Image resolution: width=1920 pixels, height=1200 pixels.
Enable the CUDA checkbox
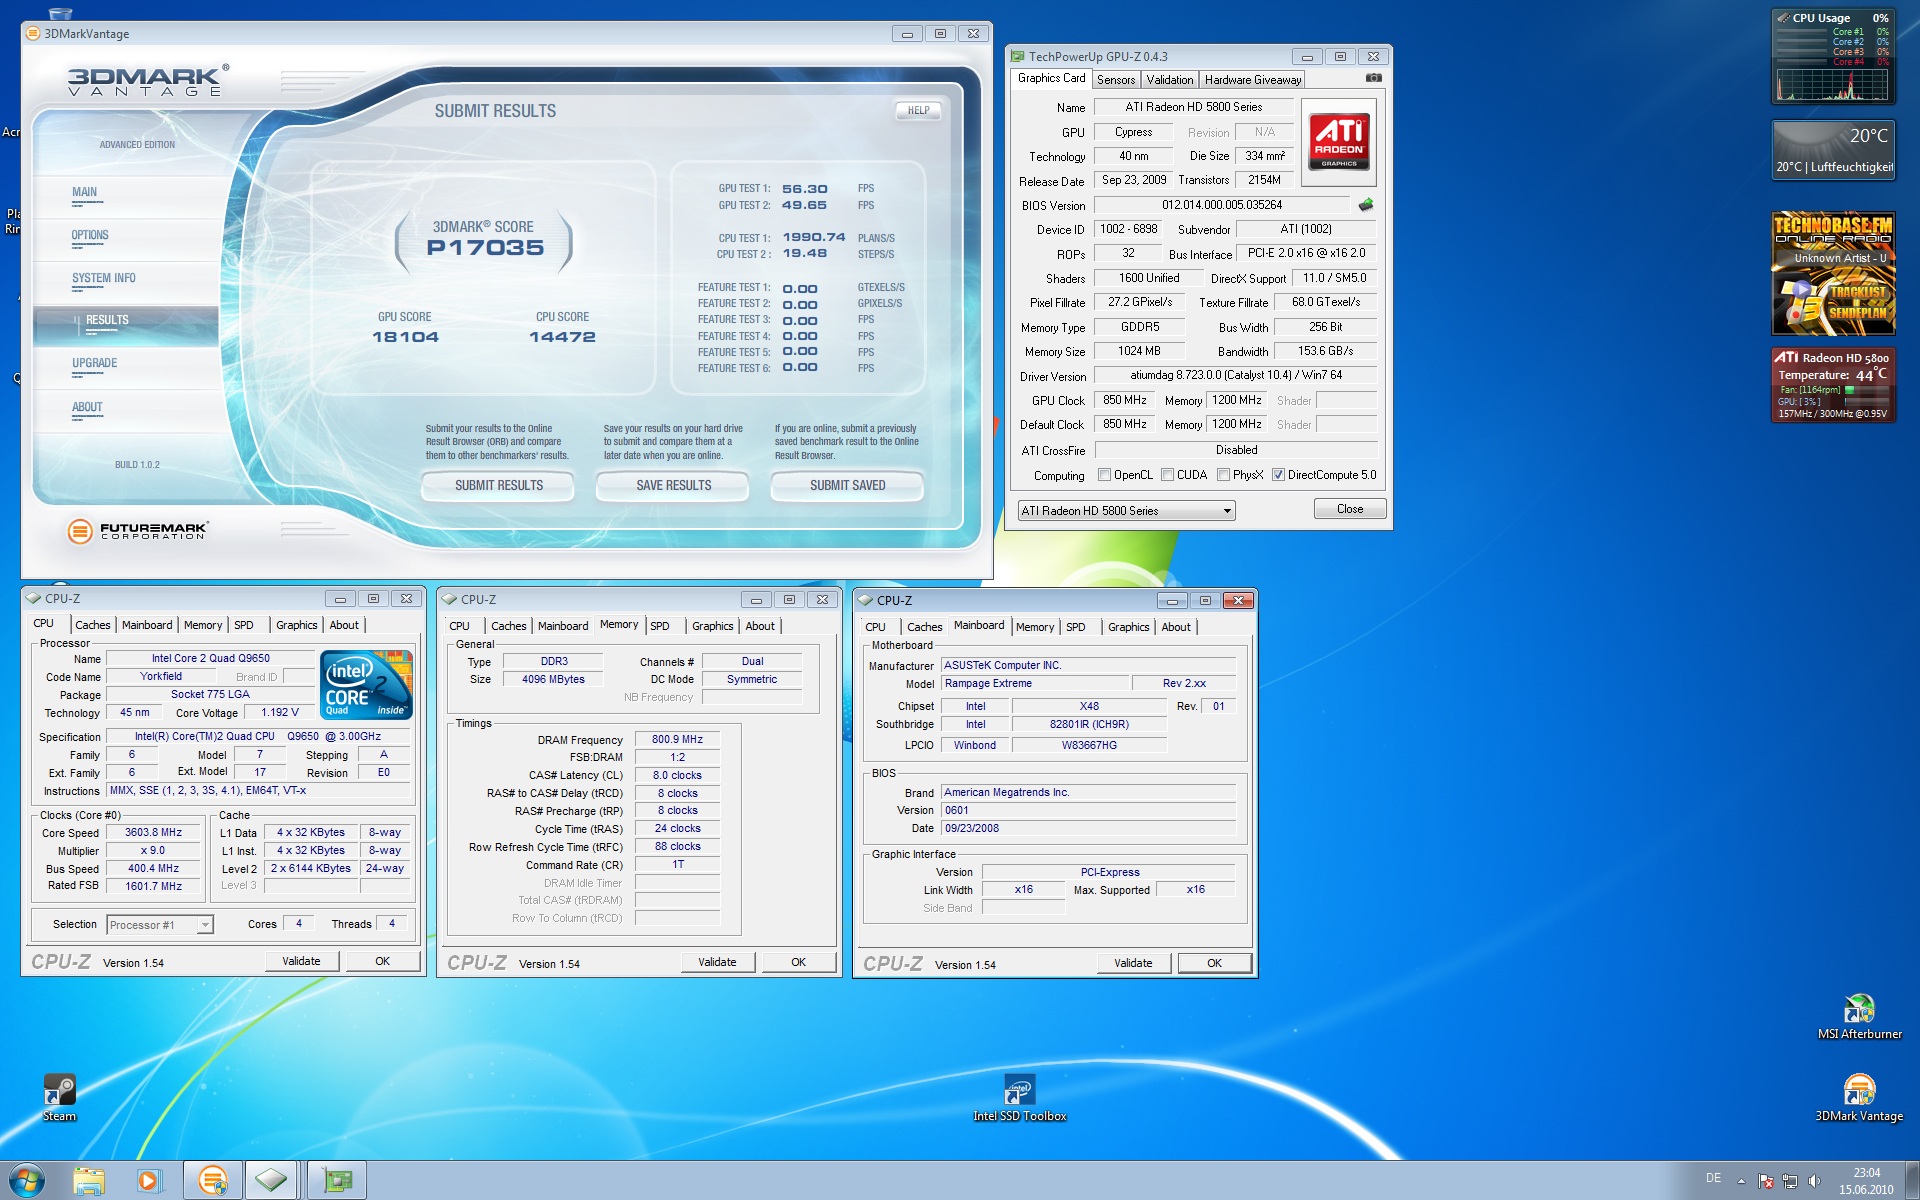click(x=1167, y=475)
